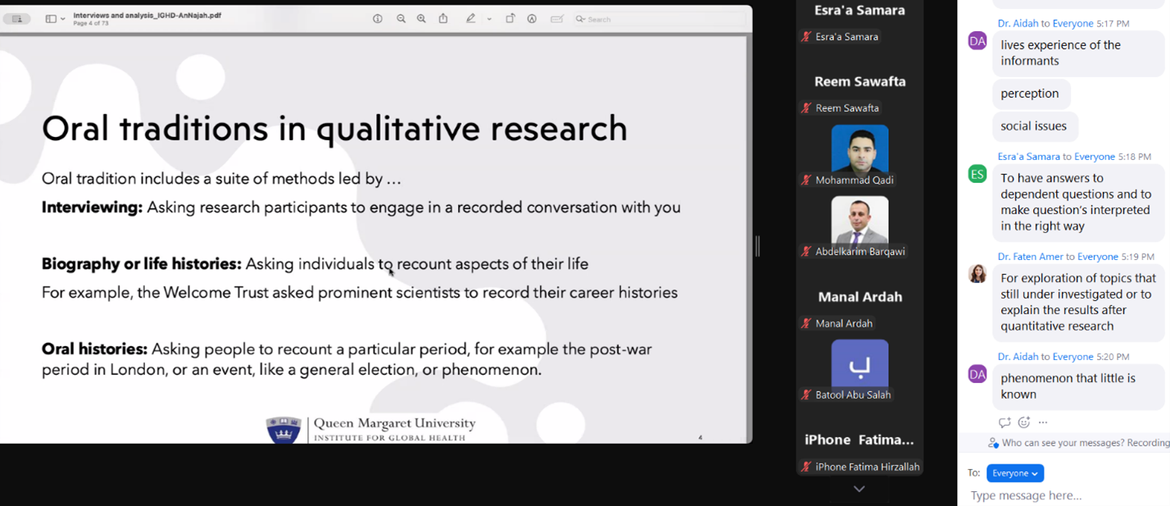
Task: Click the PDF file title Interviews and analysis
Action: pos(147,15)
